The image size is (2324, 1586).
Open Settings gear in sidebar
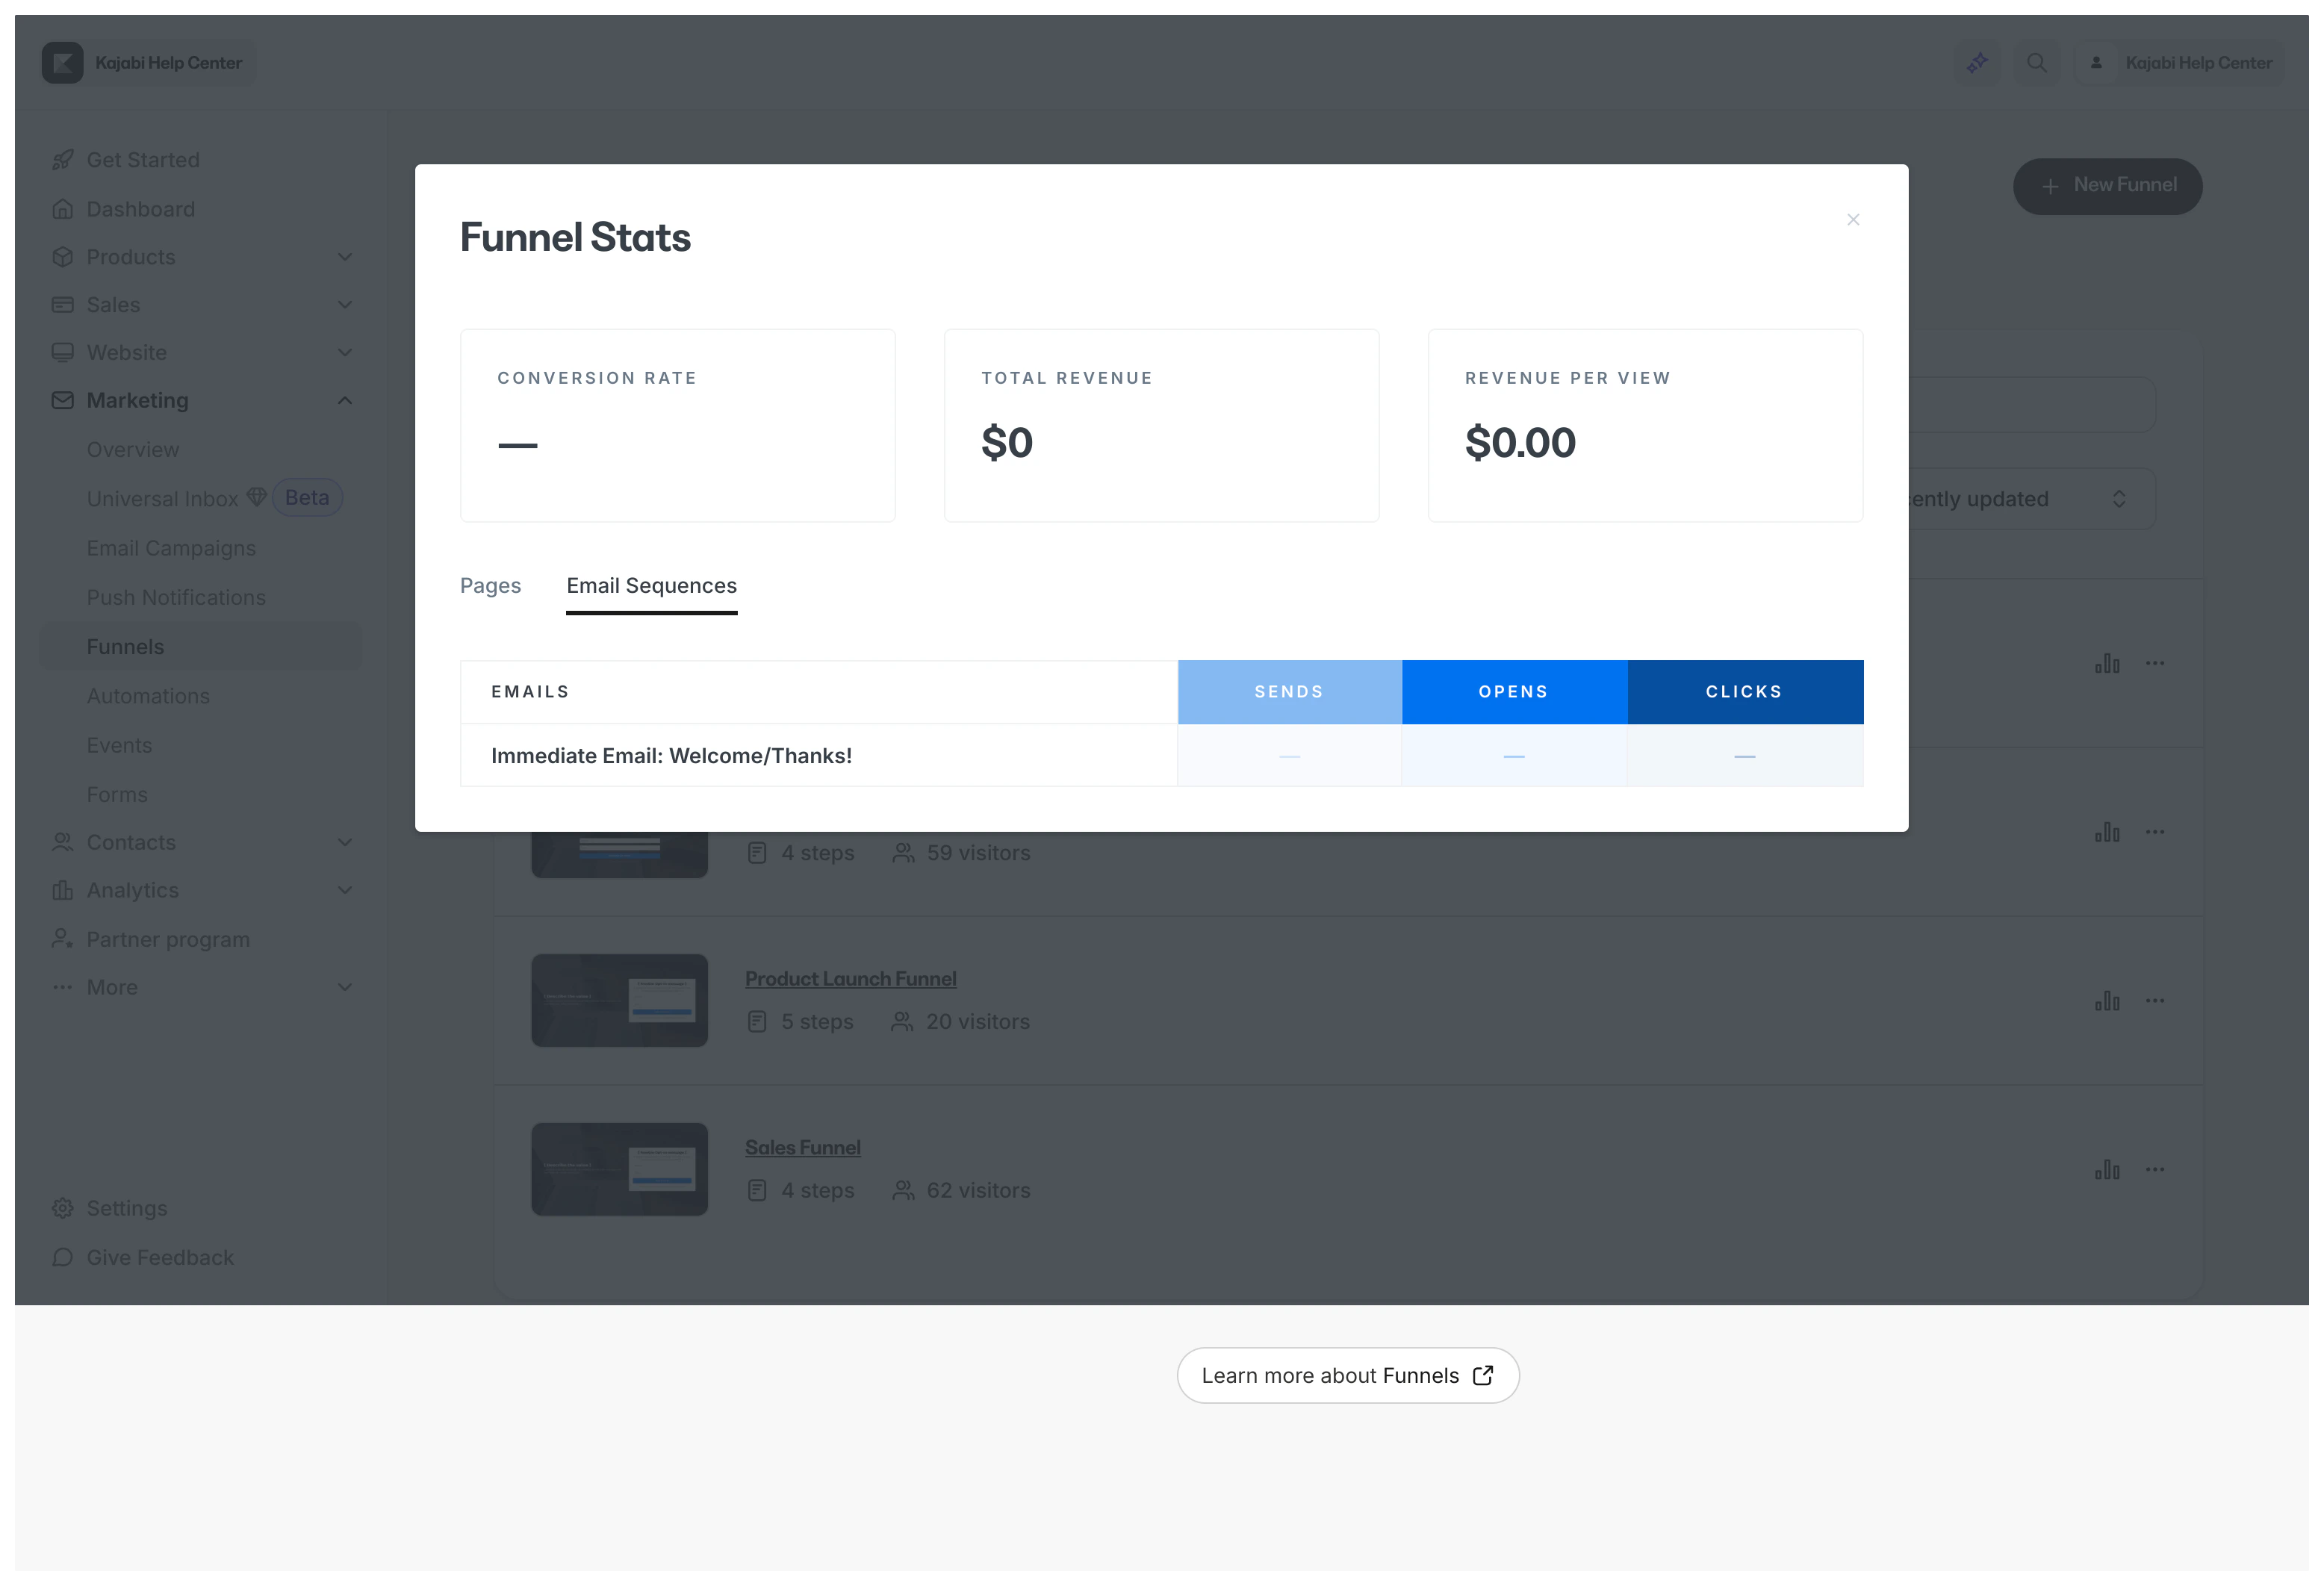pyautogui.click(x=63, y=1208)
